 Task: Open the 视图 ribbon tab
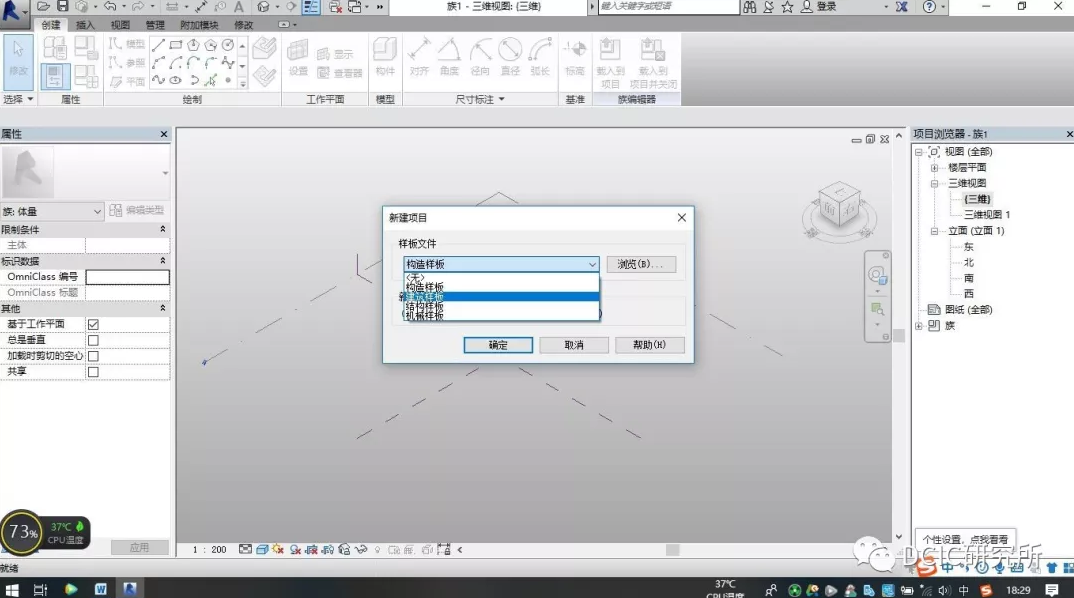pos(120,24)
